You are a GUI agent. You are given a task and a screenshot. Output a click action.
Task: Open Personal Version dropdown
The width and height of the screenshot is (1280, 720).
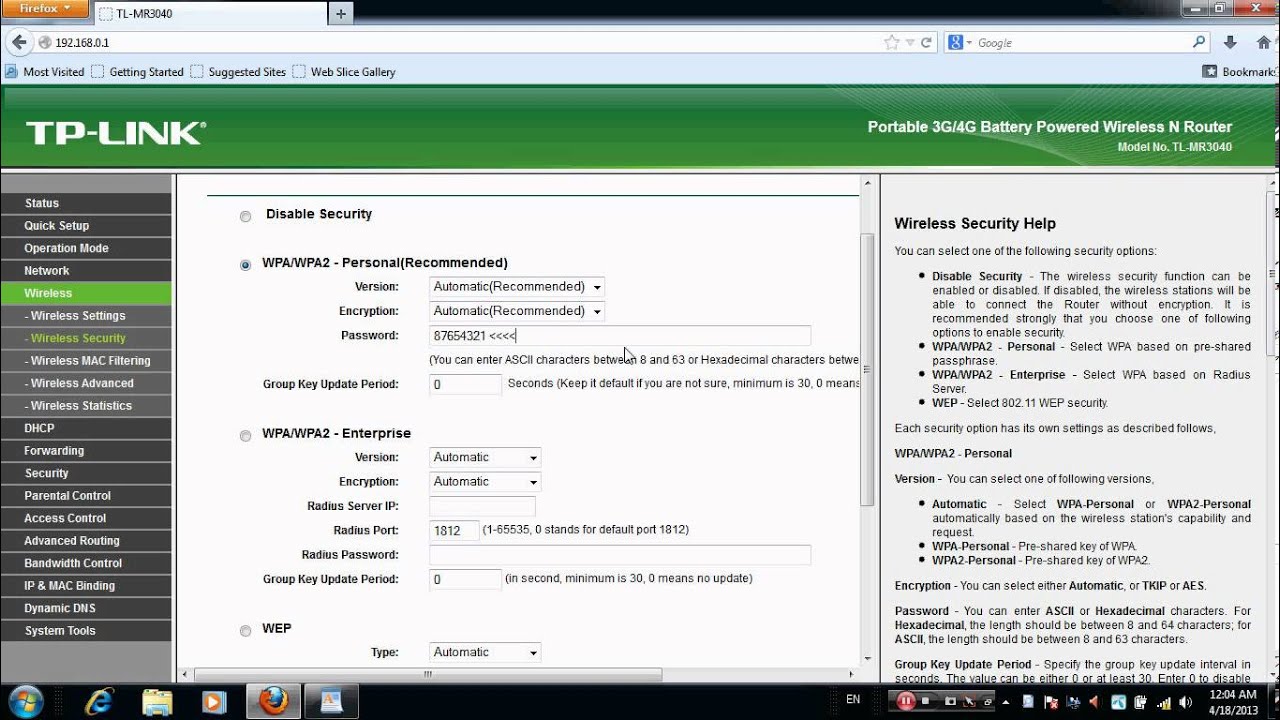pyautogui.click(x=517, y=286)
